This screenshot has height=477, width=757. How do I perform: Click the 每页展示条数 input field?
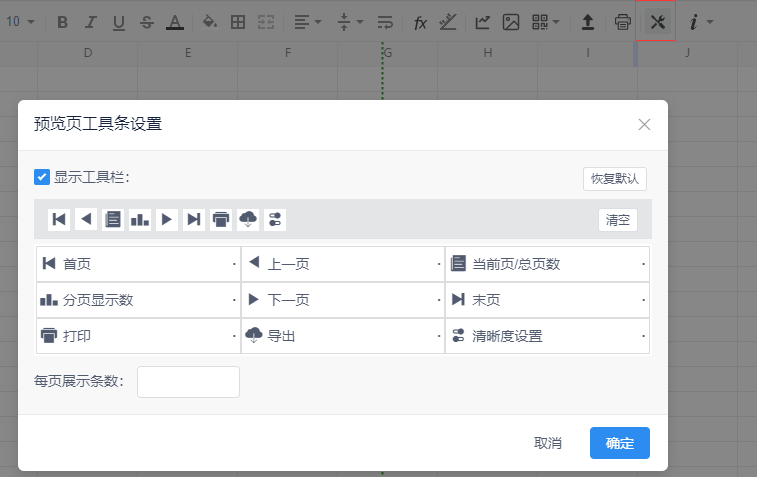click(188, 382)
